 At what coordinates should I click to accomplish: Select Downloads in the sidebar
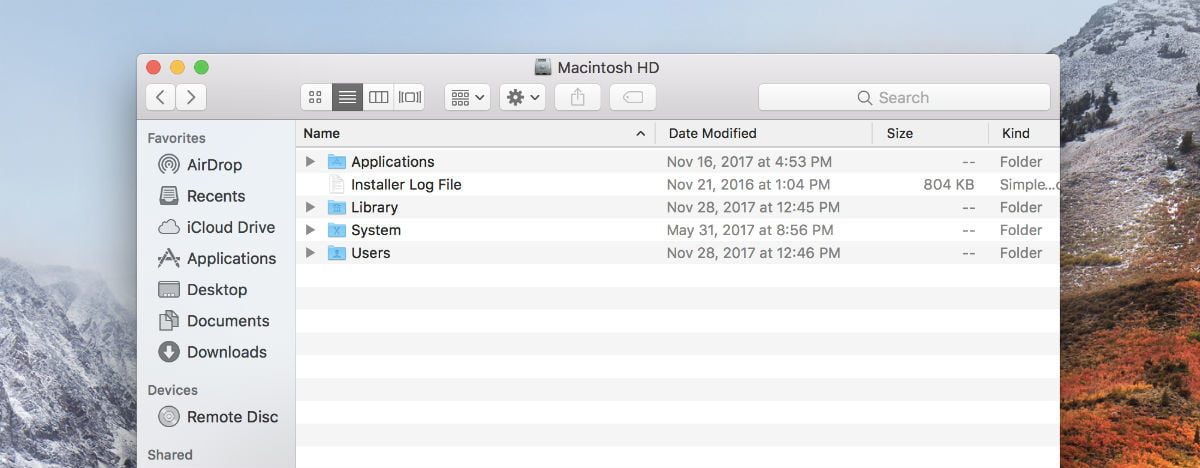[x=226, y=352]
